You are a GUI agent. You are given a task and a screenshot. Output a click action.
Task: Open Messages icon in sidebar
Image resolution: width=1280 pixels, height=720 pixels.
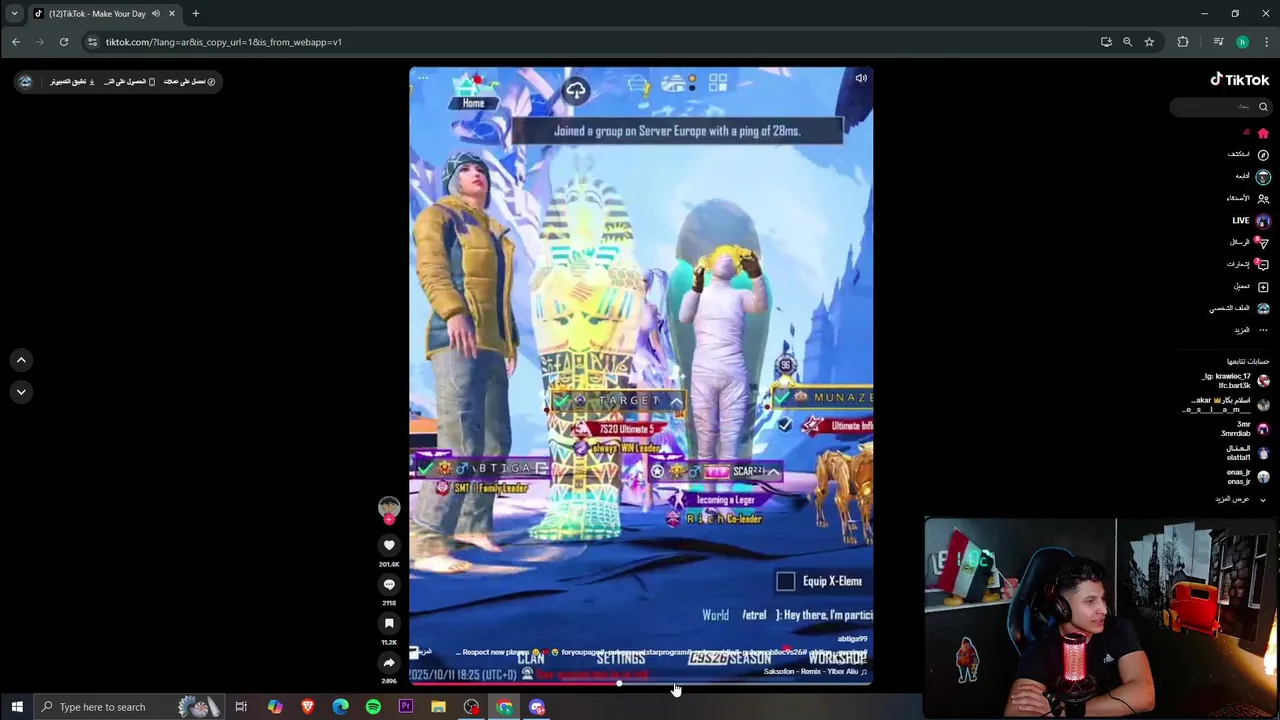[1263, 243]
